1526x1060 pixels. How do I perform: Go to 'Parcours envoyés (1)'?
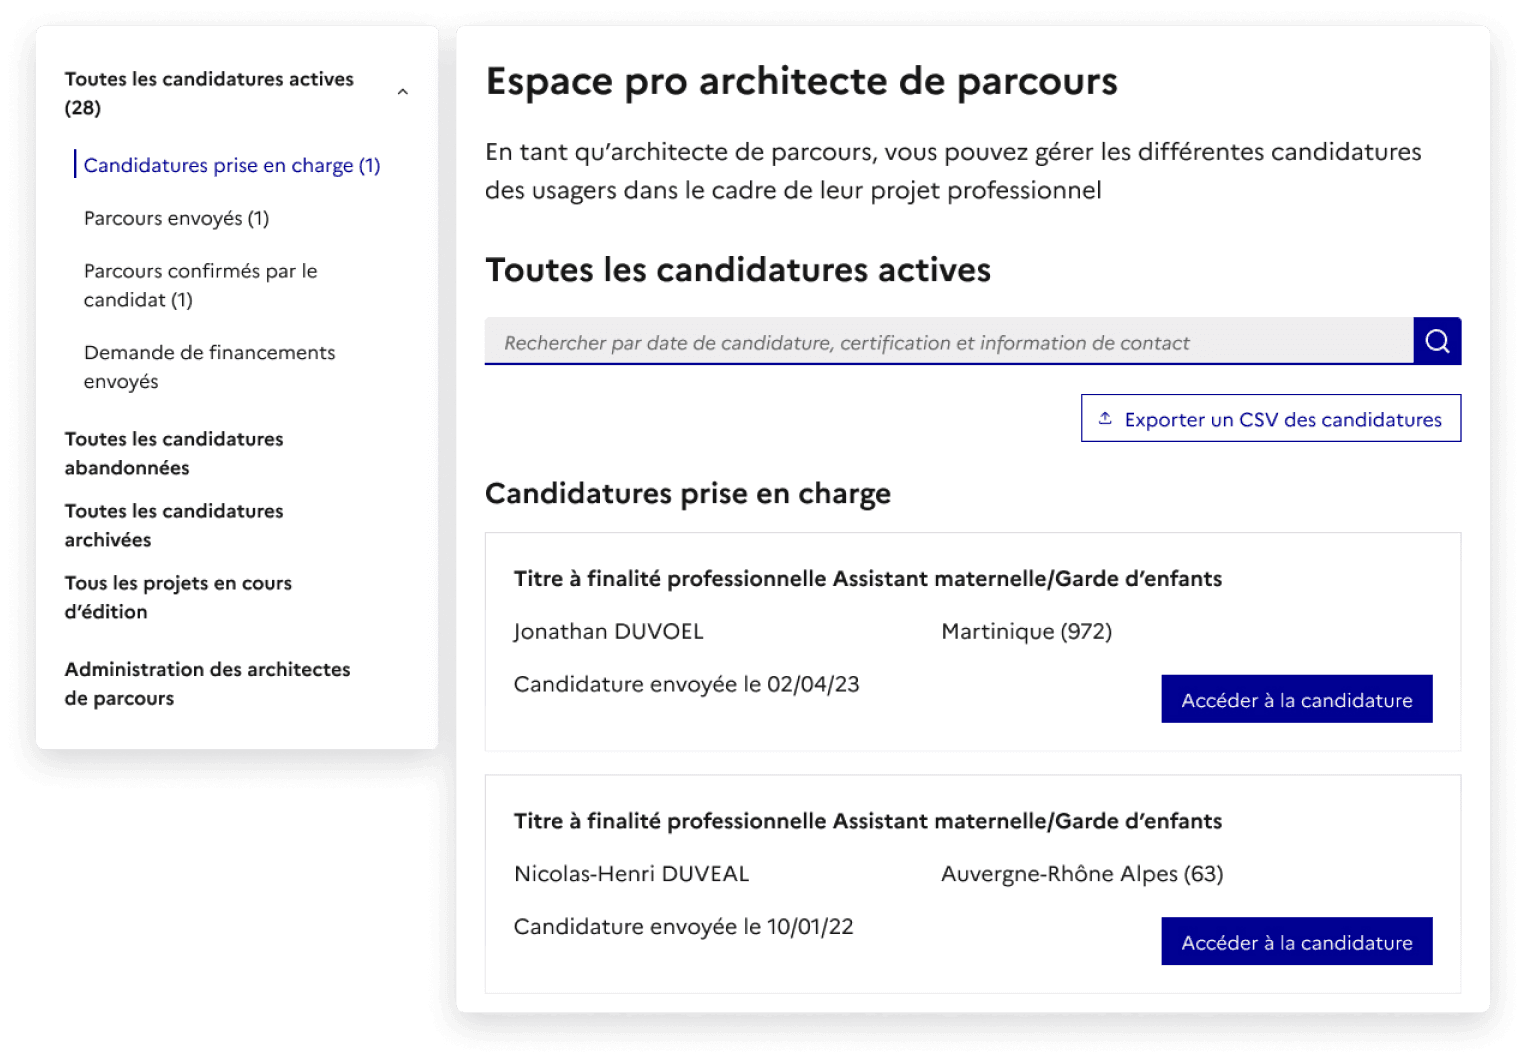(x=176, y=218)
